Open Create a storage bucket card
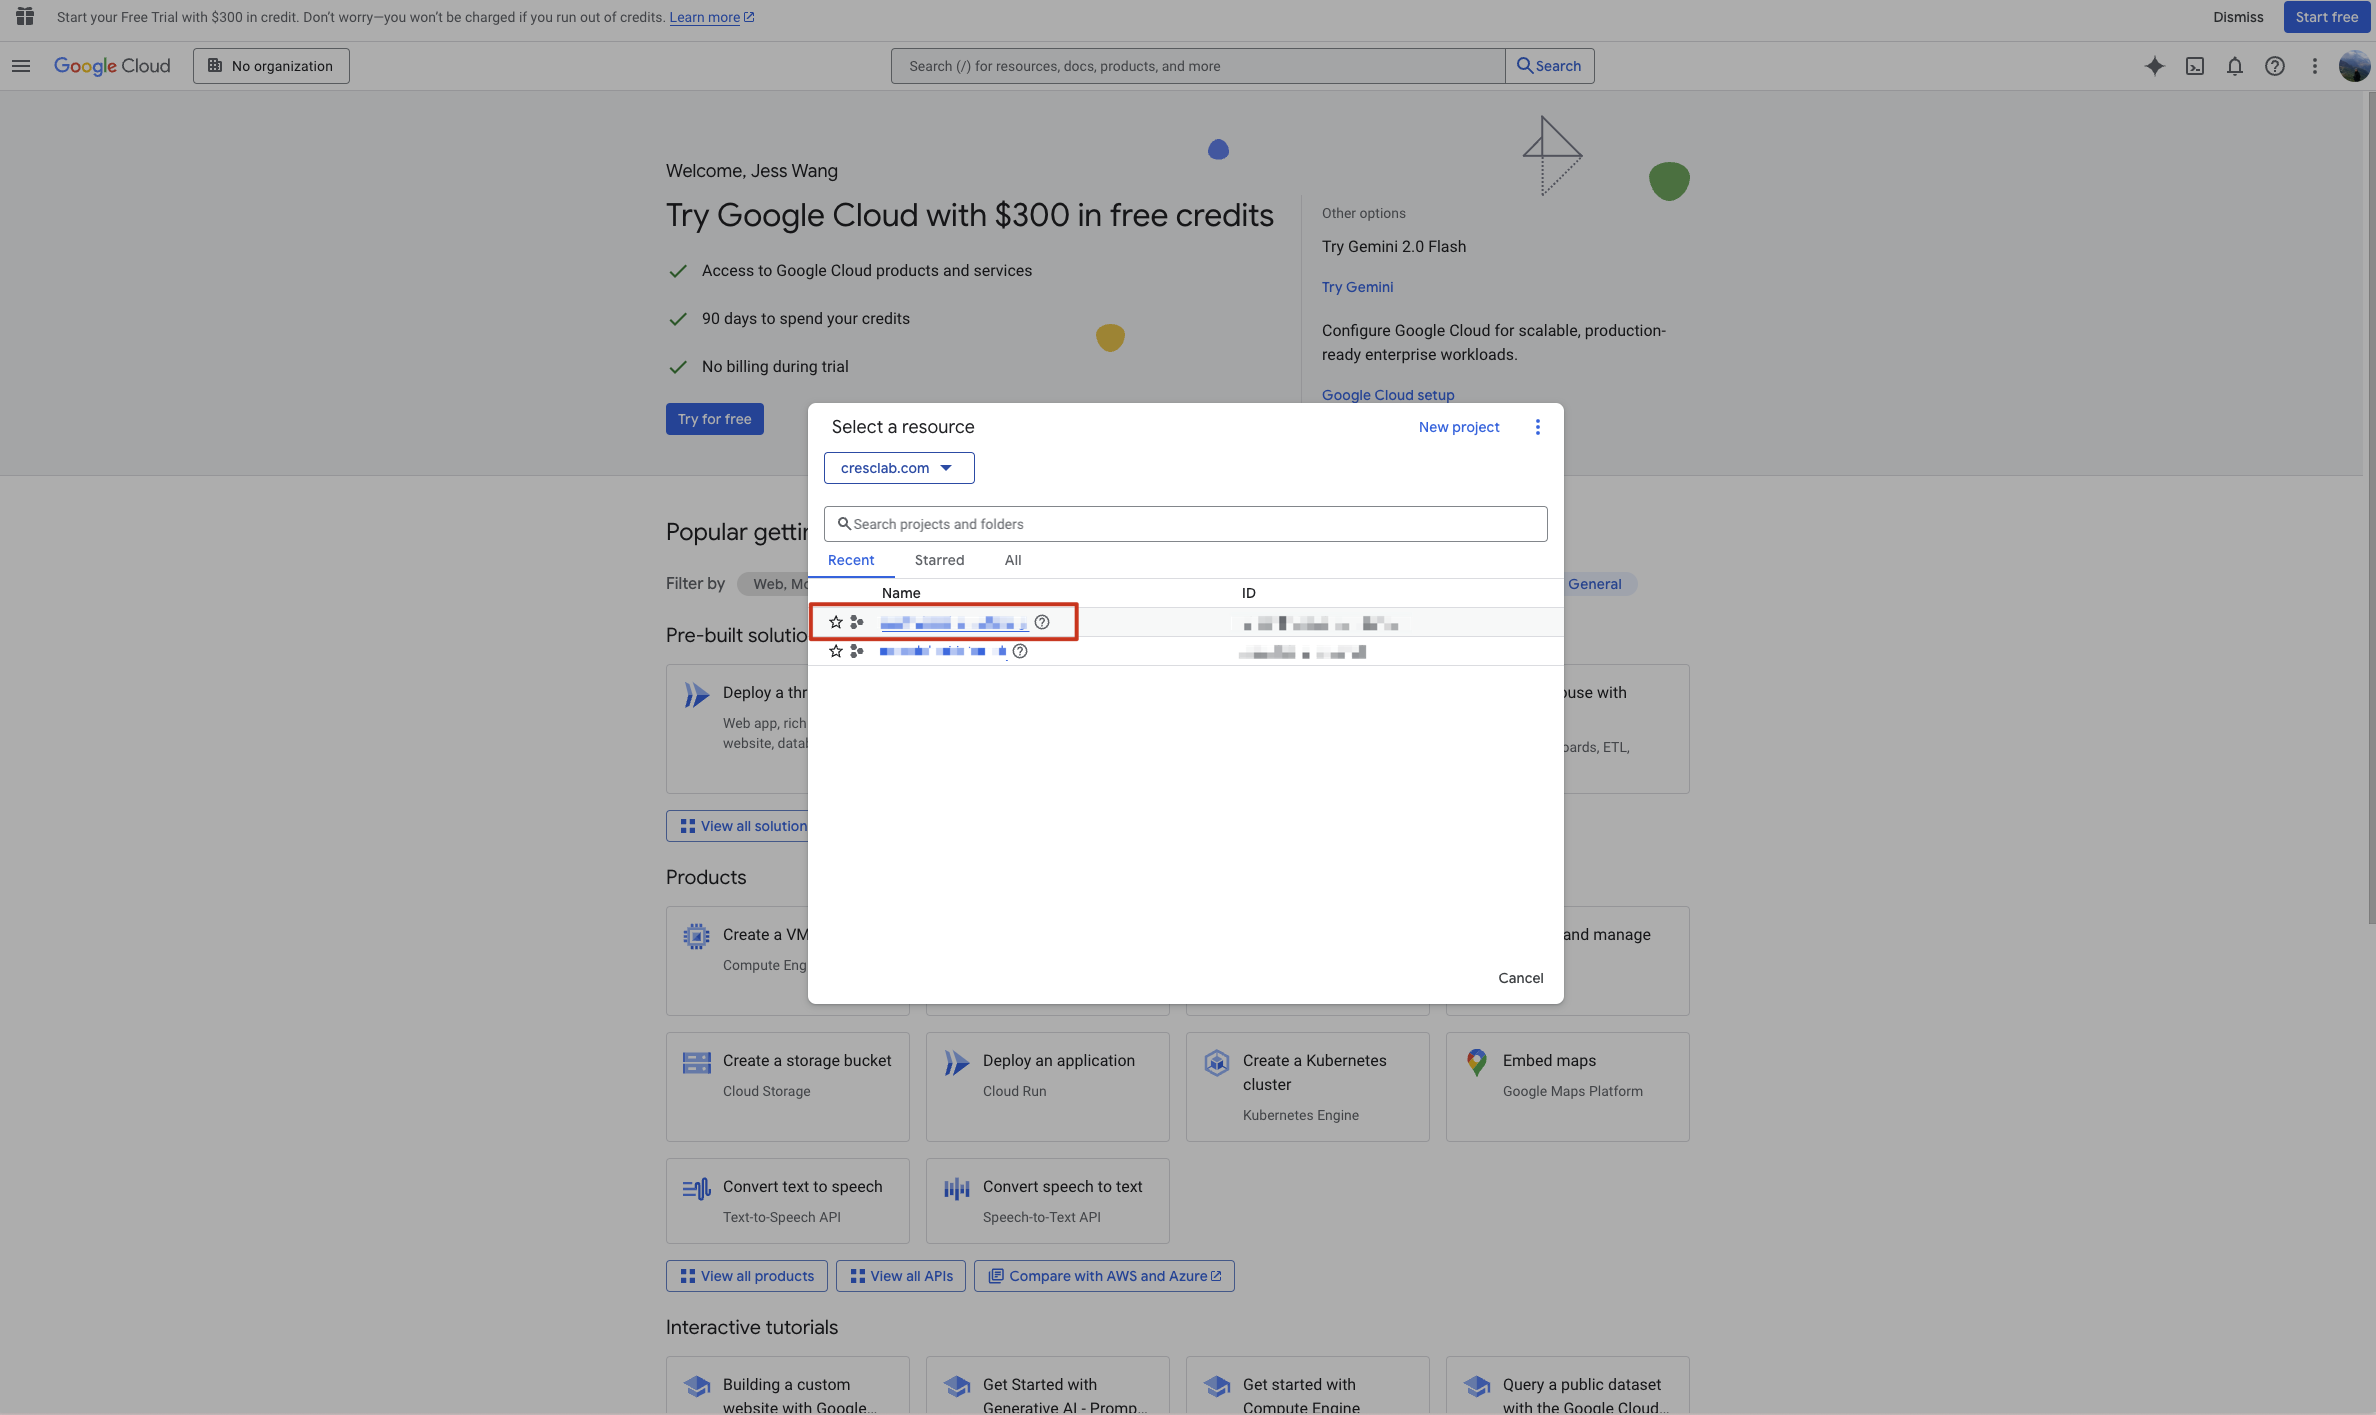This screenshot has height=1415, width=2376. coord(787,1087)
